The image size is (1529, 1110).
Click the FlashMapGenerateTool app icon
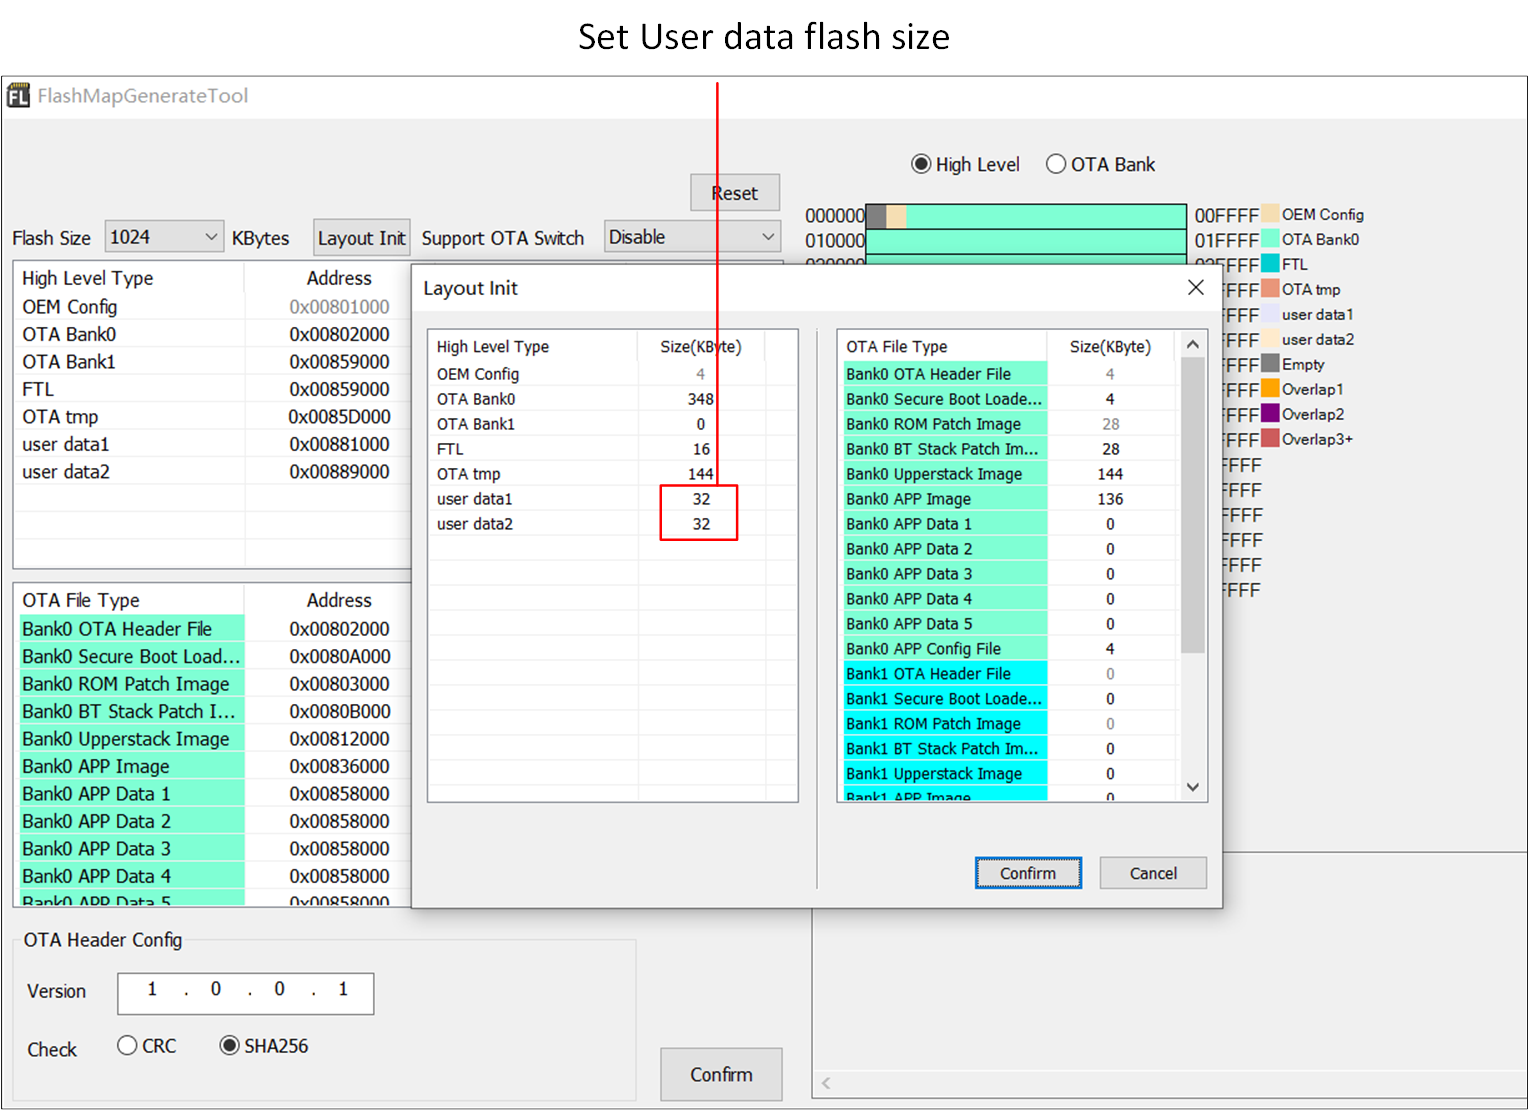pos(18,96)
